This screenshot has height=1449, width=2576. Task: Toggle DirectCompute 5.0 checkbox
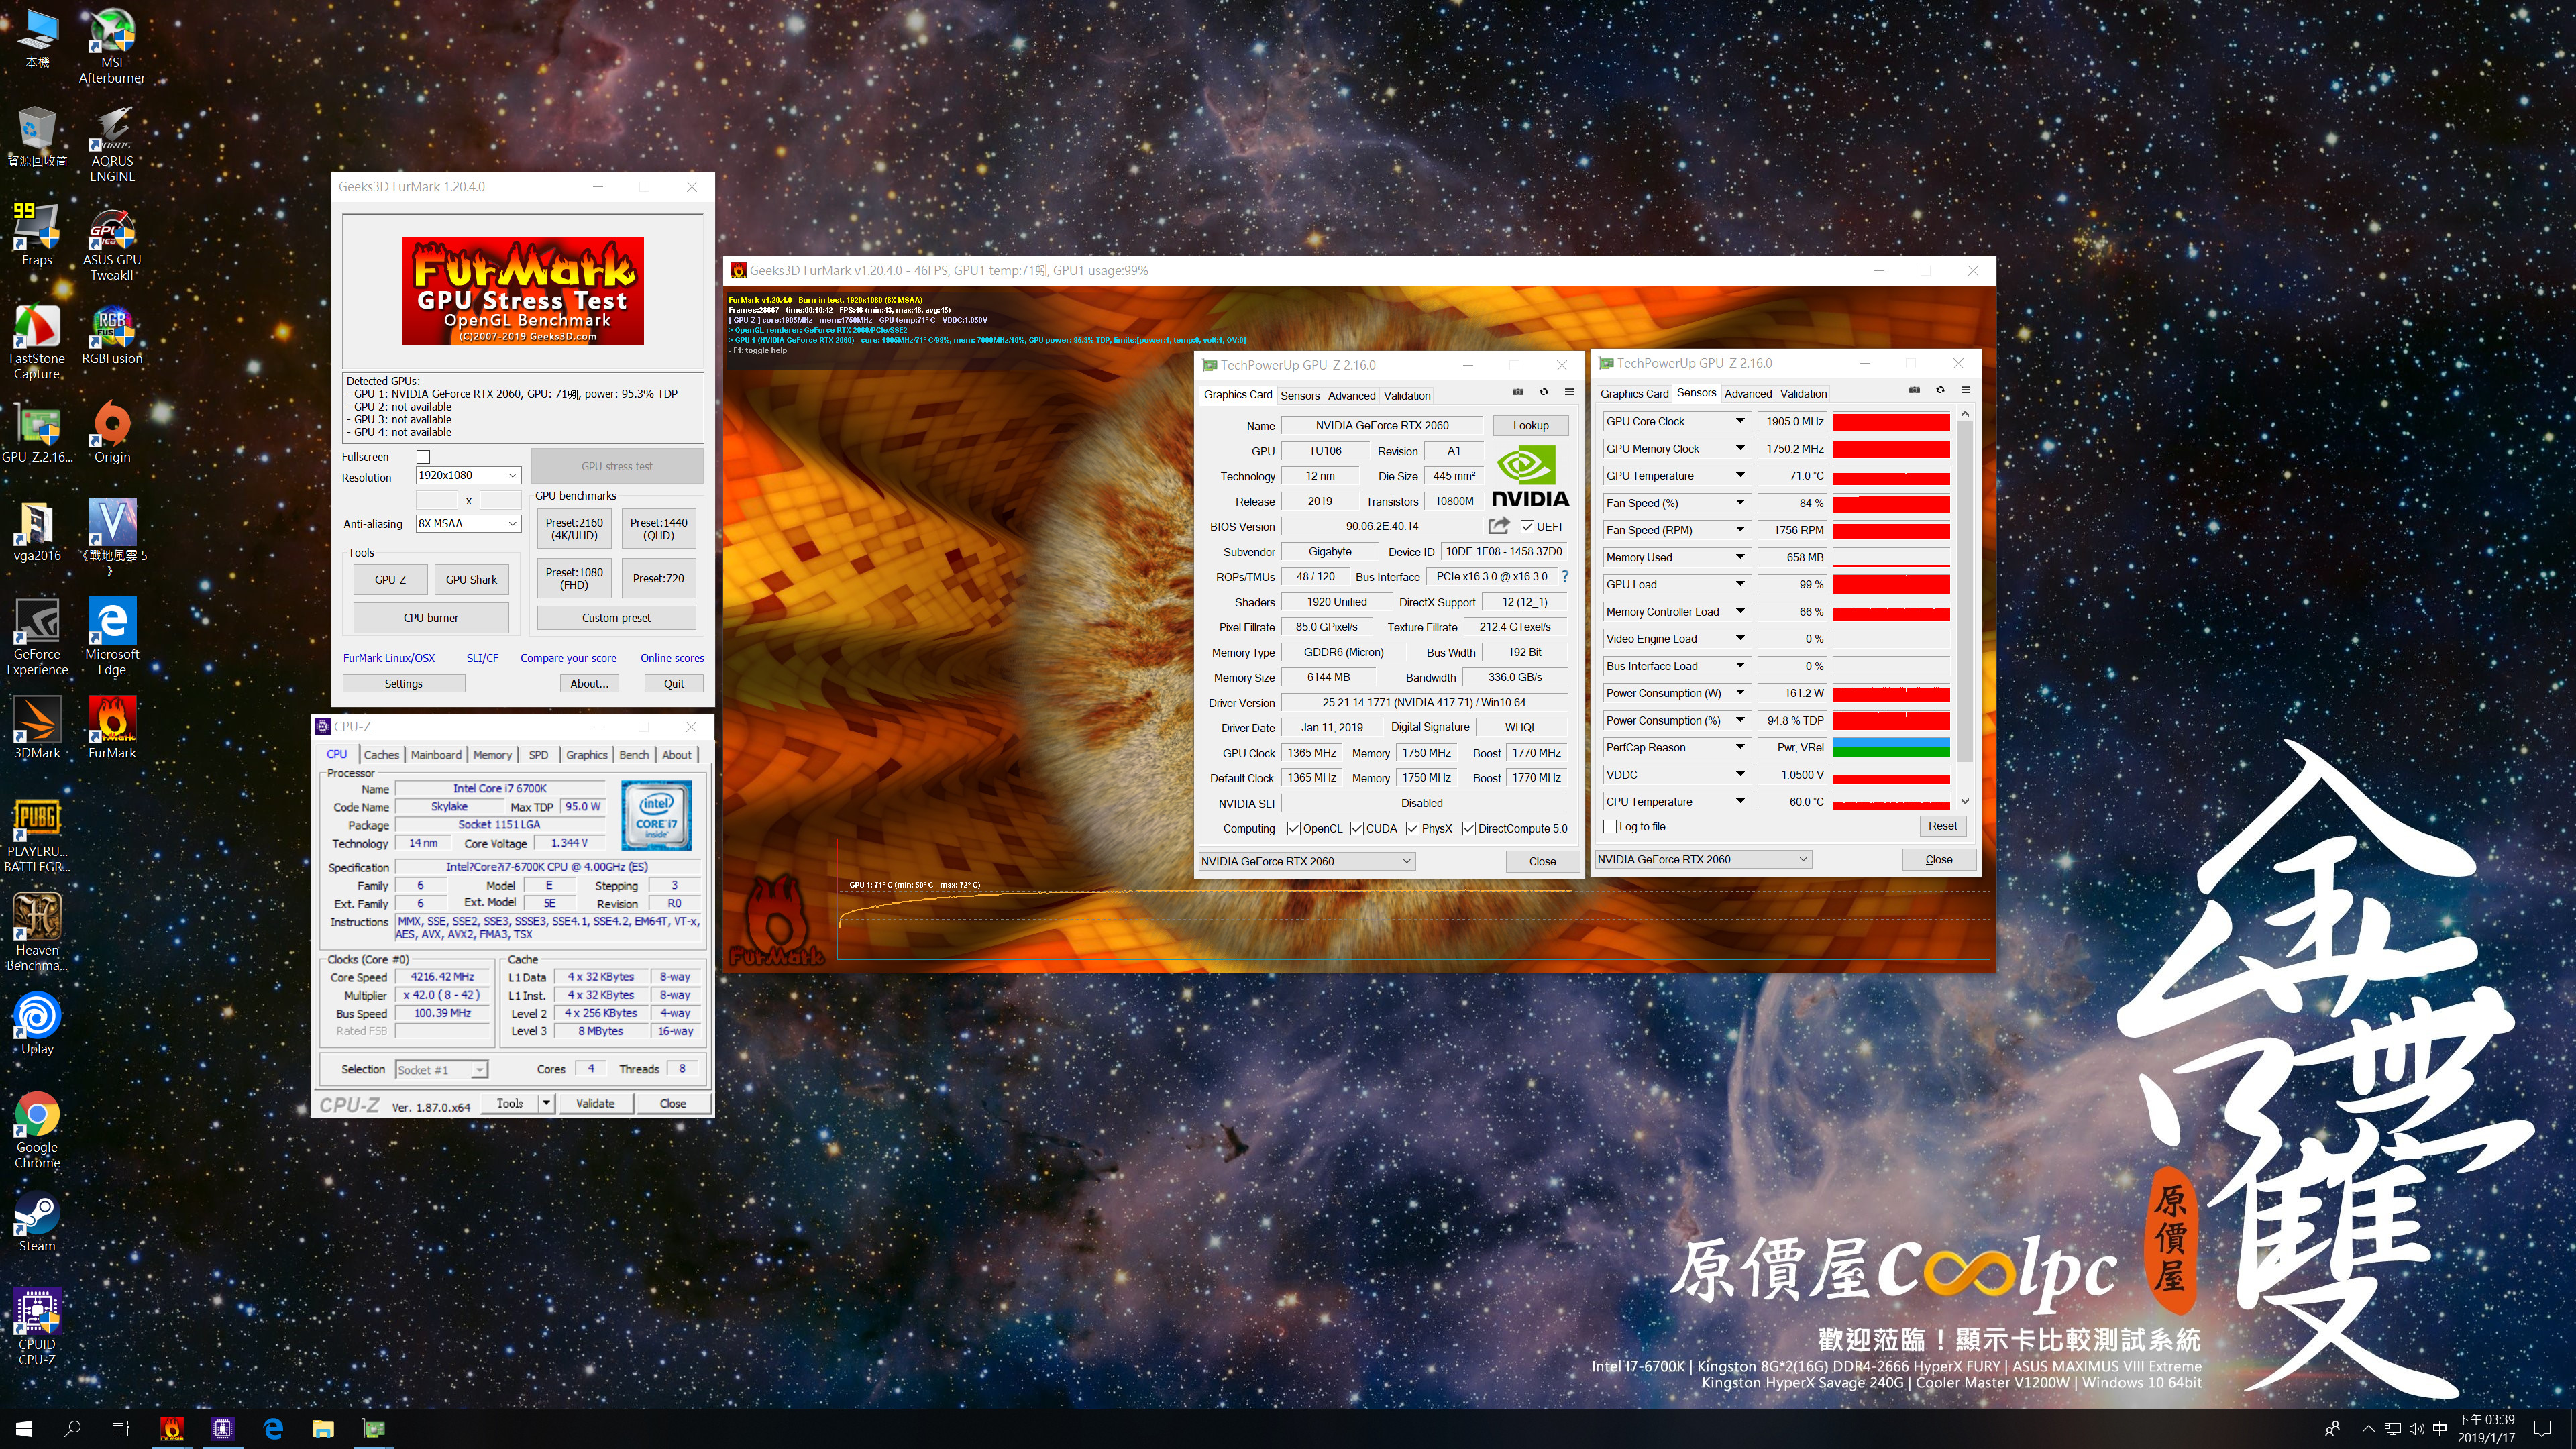point(1469,828)
